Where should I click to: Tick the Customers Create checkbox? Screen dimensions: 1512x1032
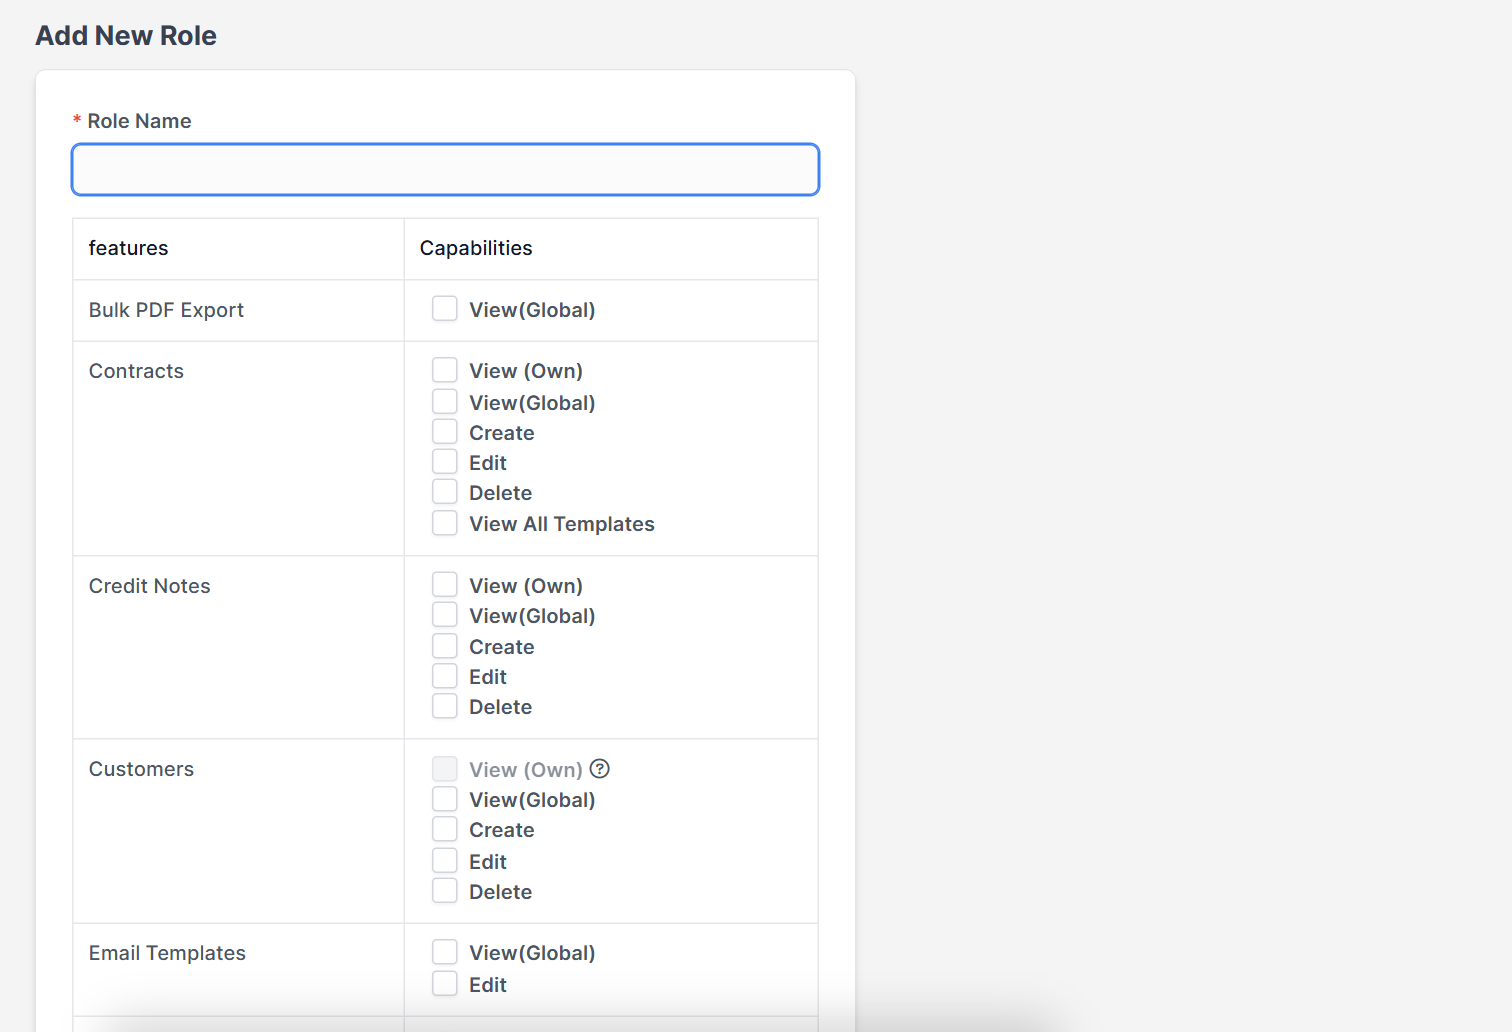click(445, 828)
